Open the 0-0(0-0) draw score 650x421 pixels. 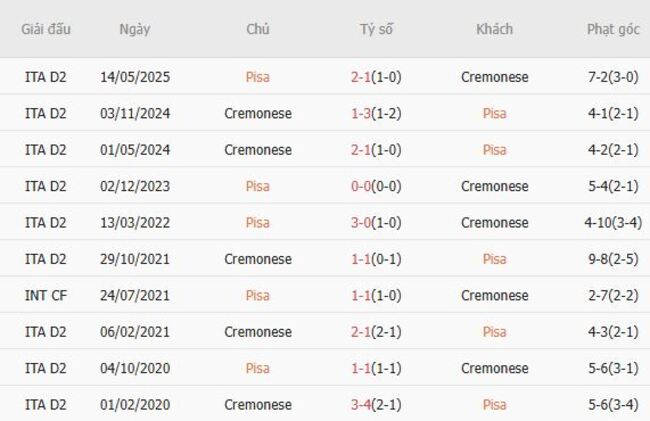(x=376, y=186)
